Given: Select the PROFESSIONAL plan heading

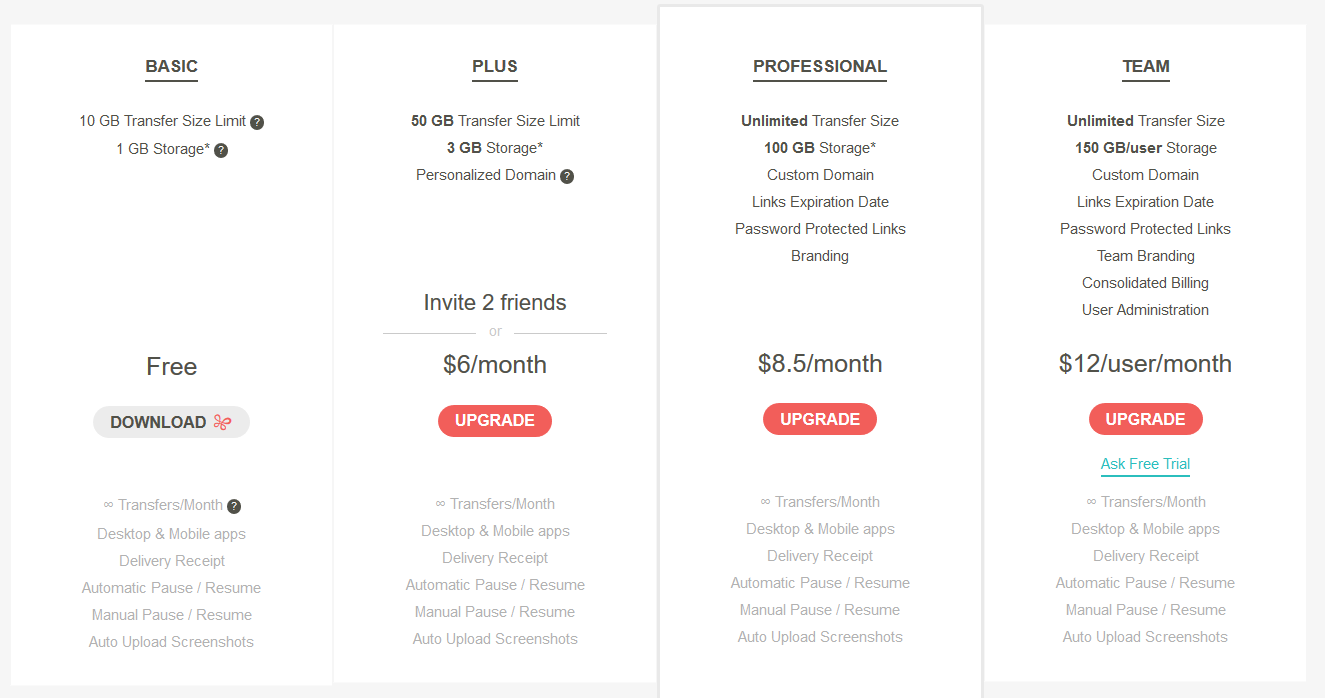Looking at the screenshot, I should click(x=820, y=67).
